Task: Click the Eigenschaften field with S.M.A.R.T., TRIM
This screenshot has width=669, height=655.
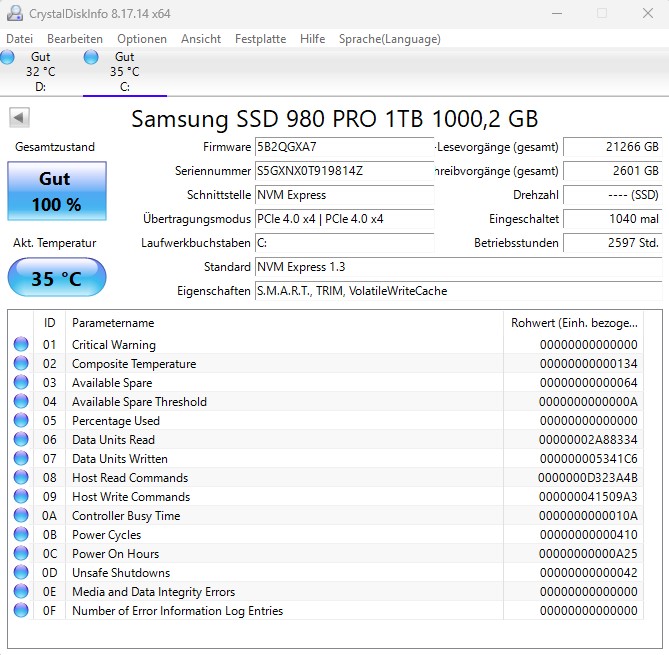Action: 459,291
